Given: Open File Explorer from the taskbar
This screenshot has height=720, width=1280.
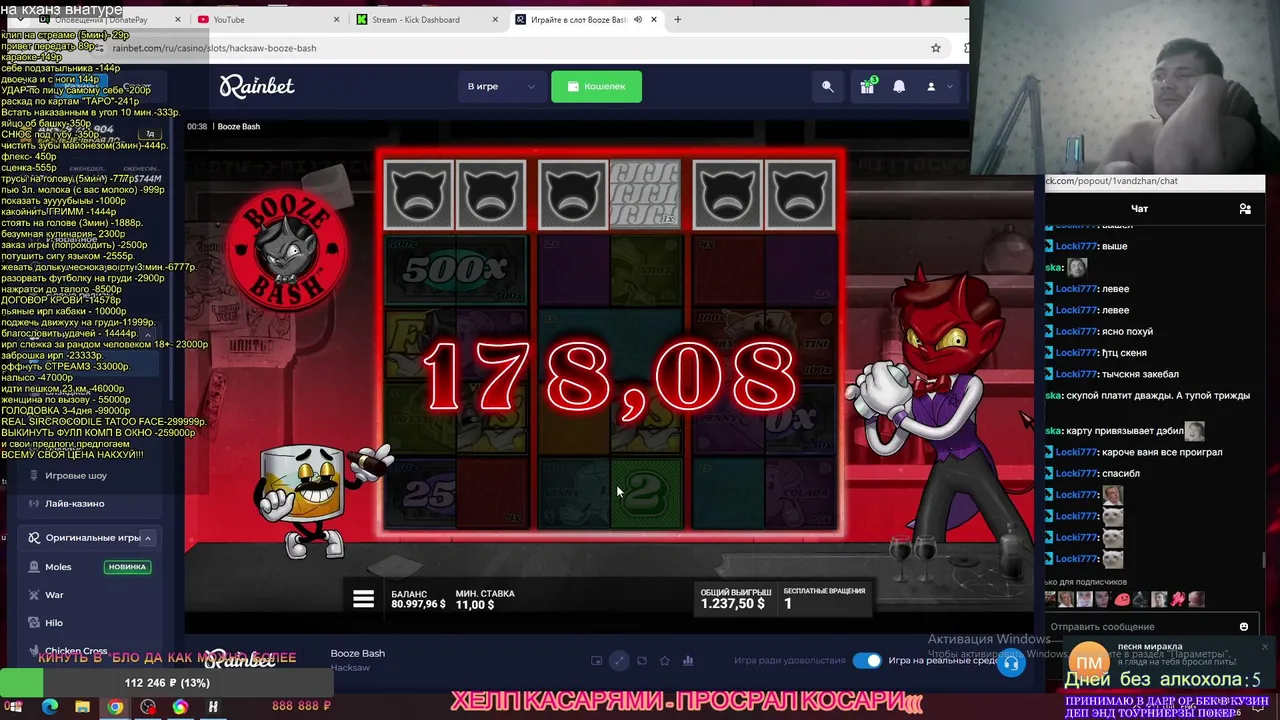Looking at the screenshot, I should pos(82,707).
